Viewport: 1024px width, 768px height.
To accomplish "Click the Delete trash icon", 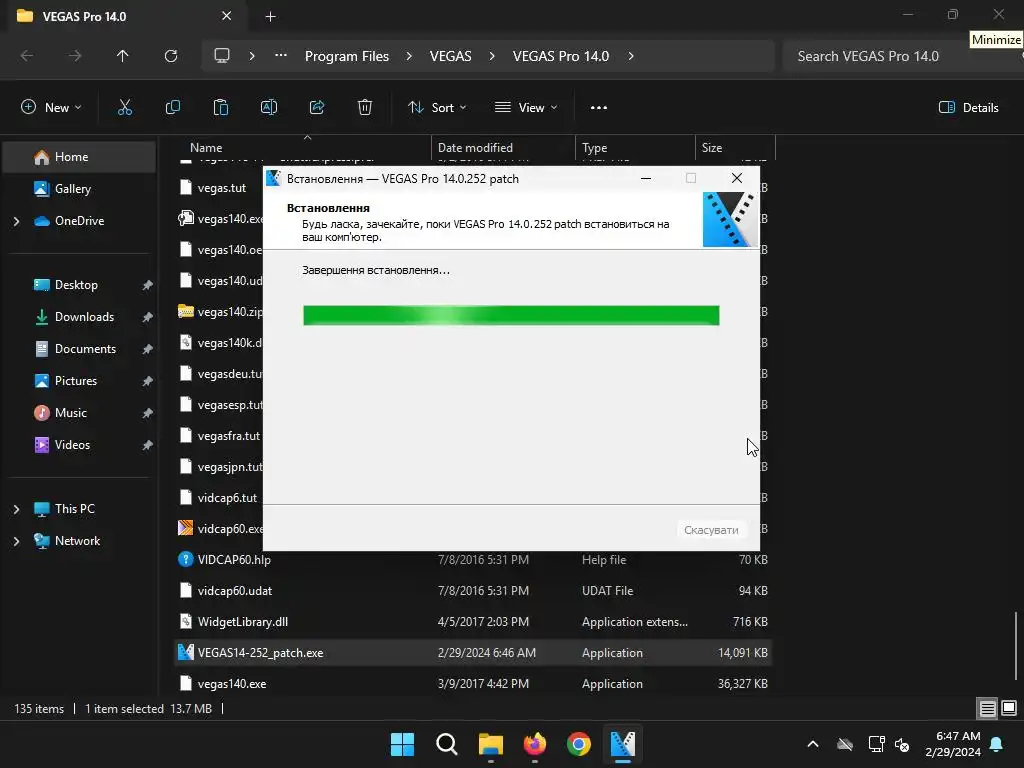I will click(365, 108).
